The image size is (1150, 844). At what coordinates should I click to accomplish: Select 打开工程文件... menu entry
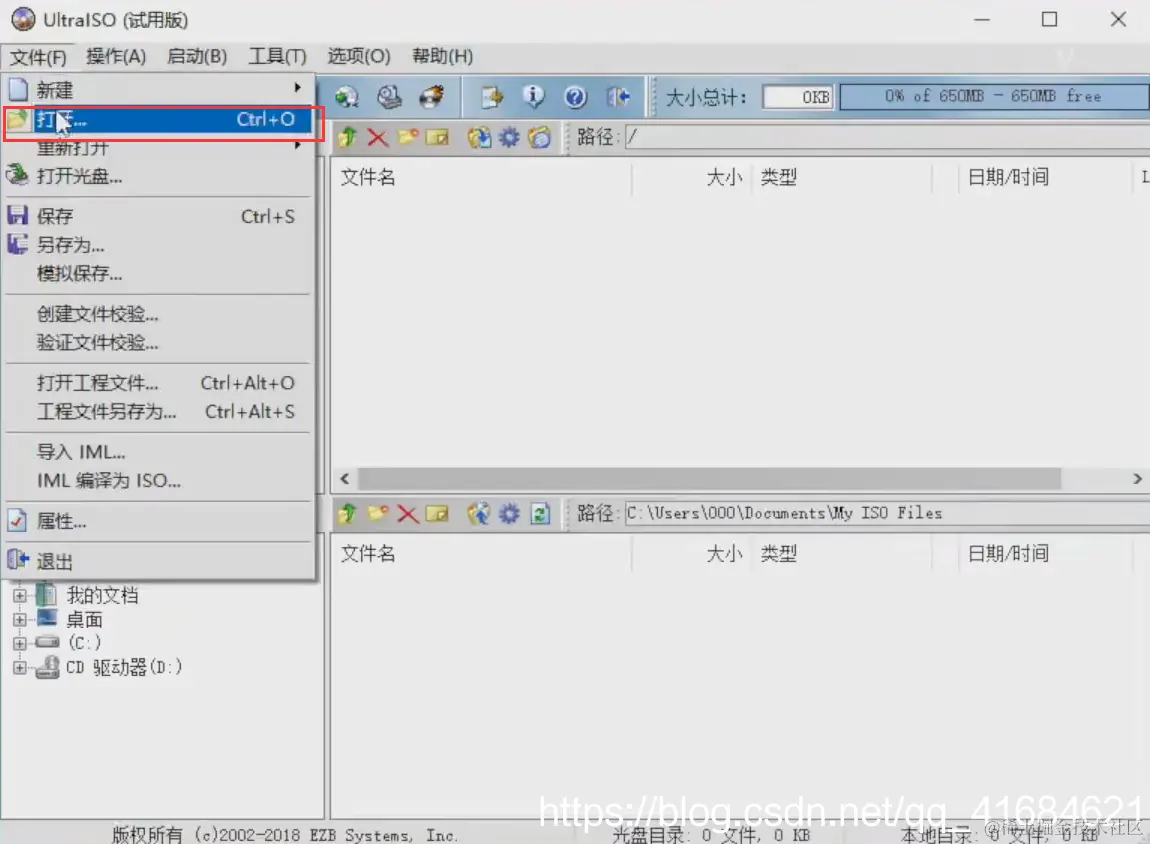click(x=158, y=383)
